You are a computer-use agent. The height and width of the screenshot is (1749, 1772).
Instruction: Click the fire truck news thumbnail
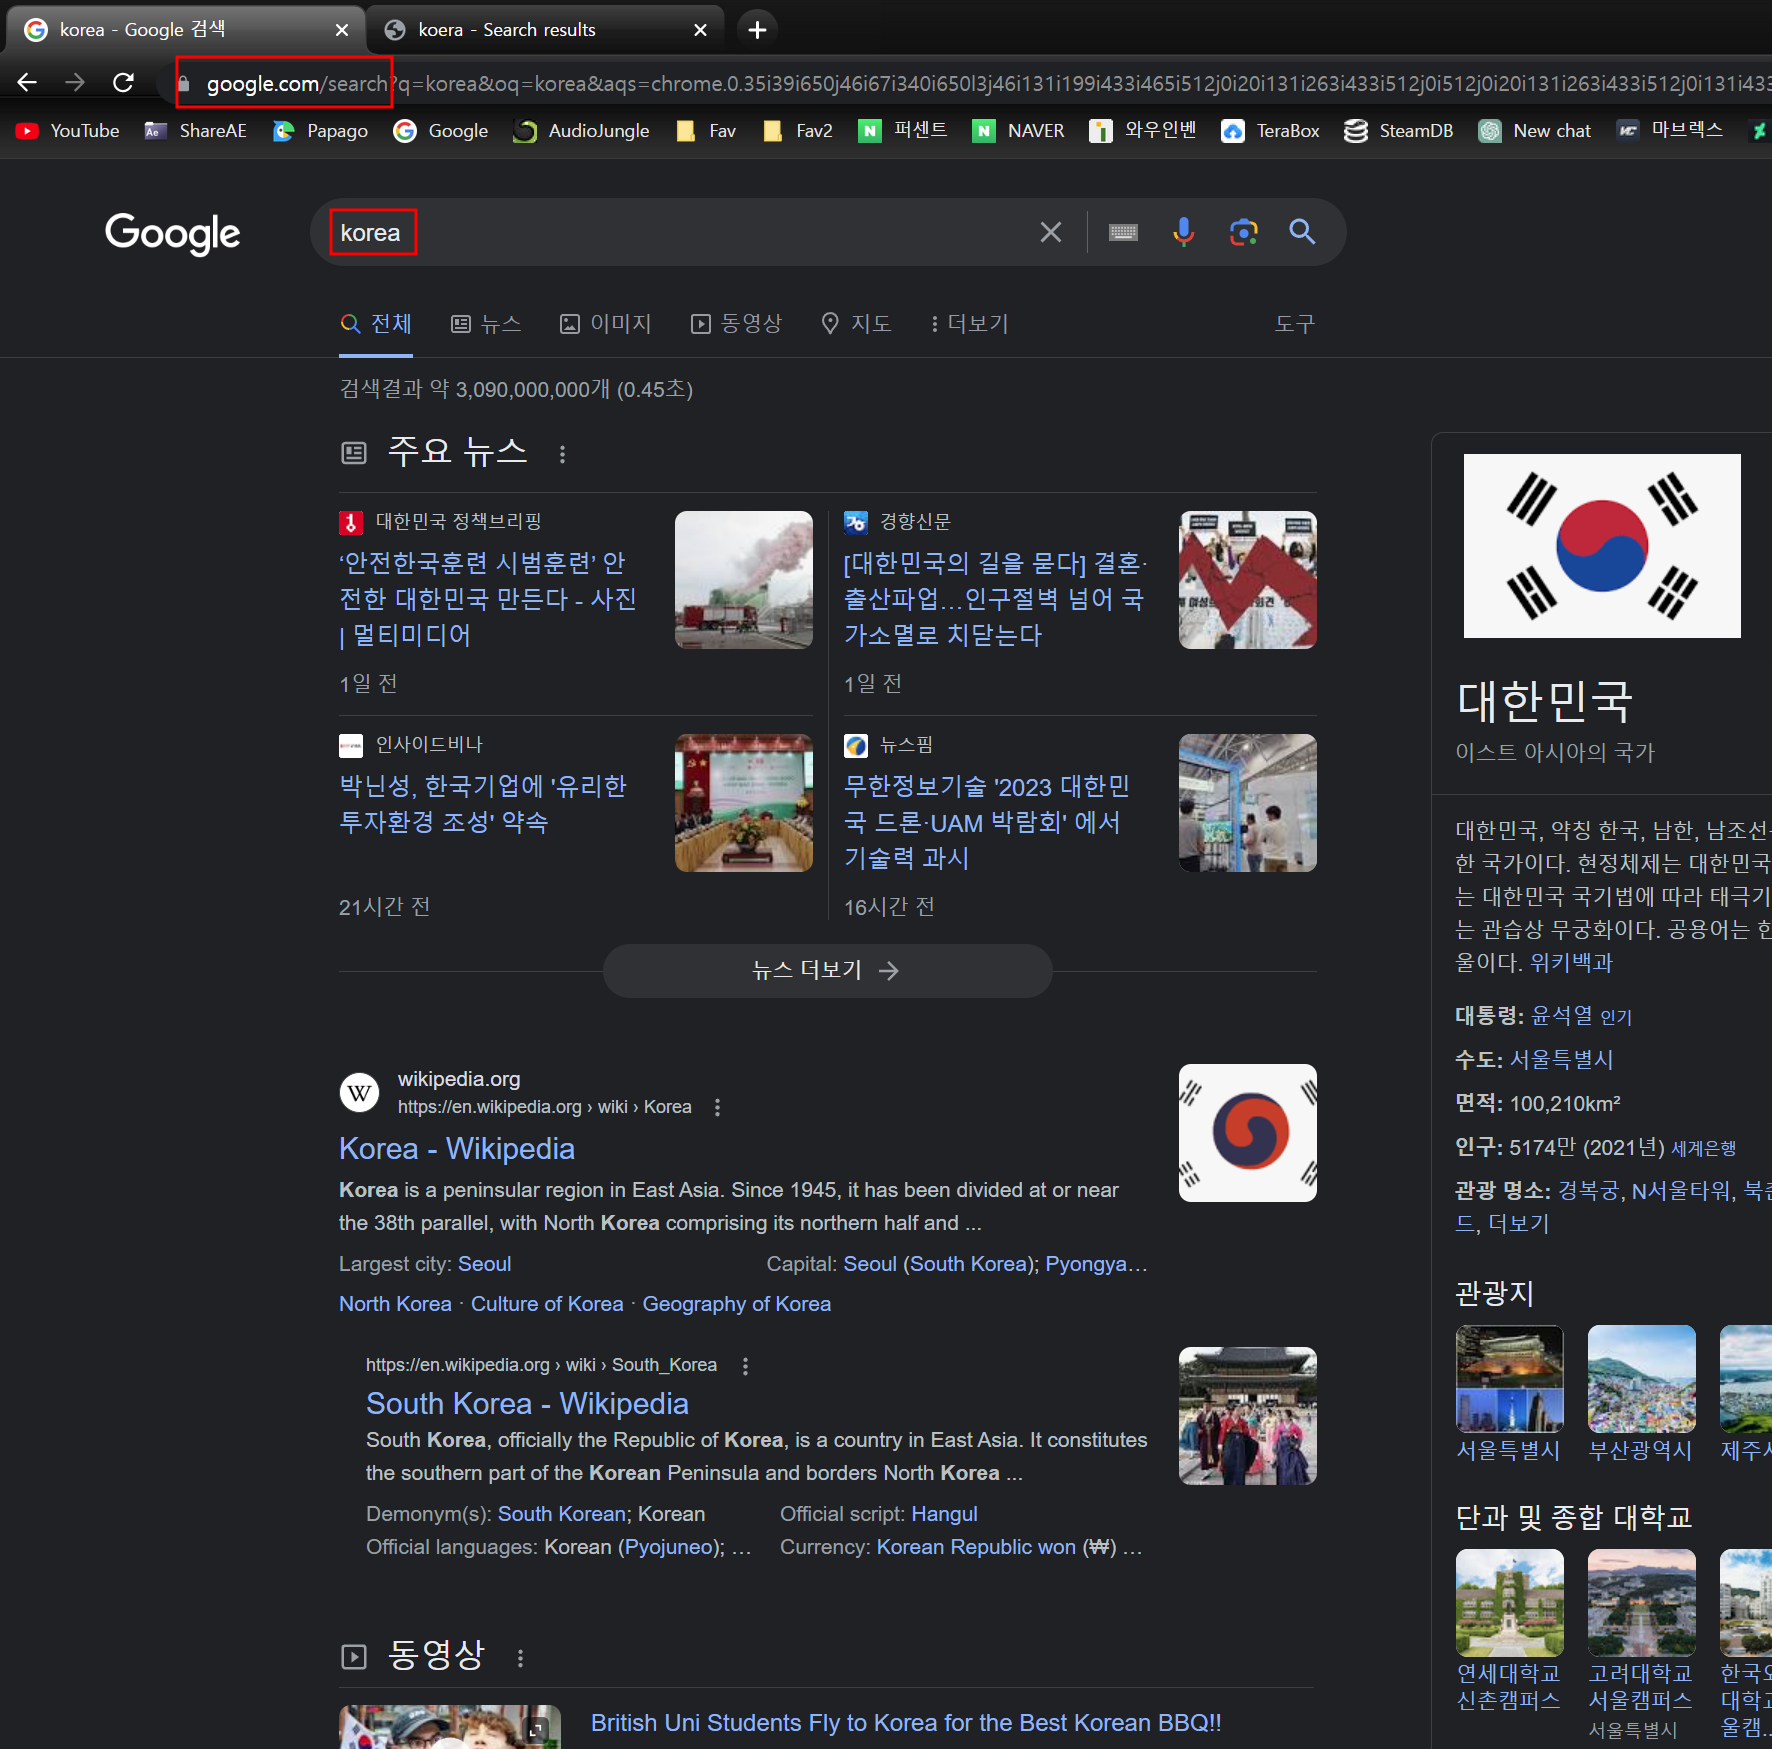click(x=744, y=580)
